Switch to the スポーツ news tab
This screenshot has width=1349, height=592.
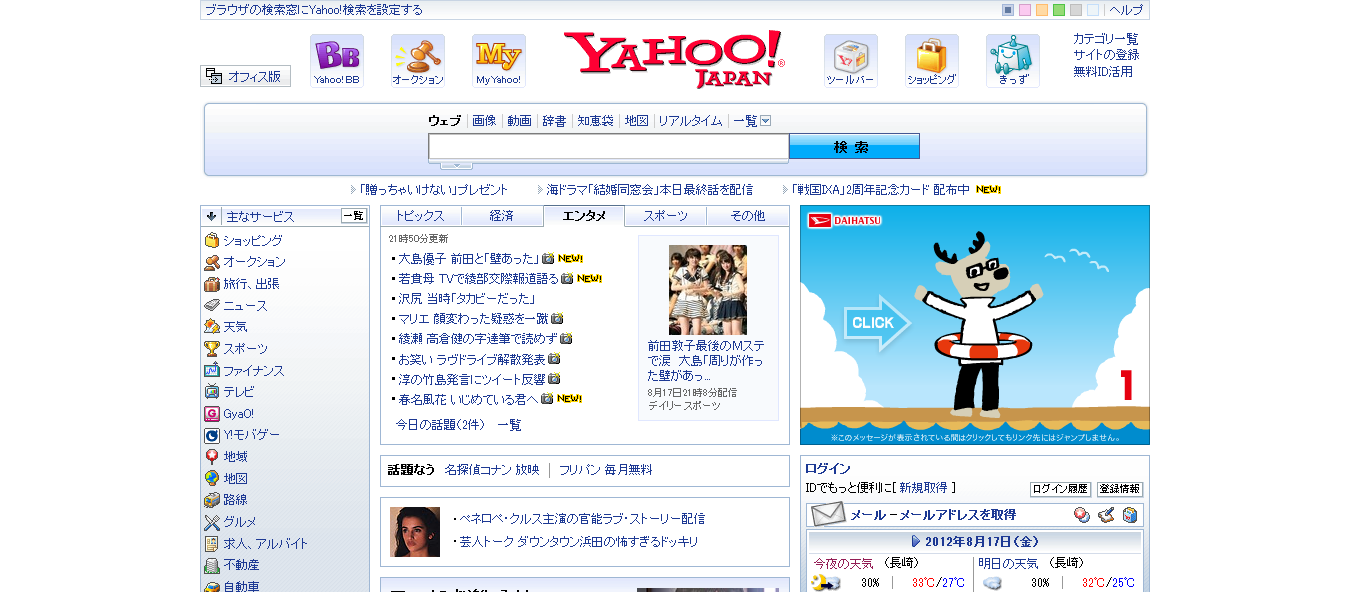(x=666, y=216)
